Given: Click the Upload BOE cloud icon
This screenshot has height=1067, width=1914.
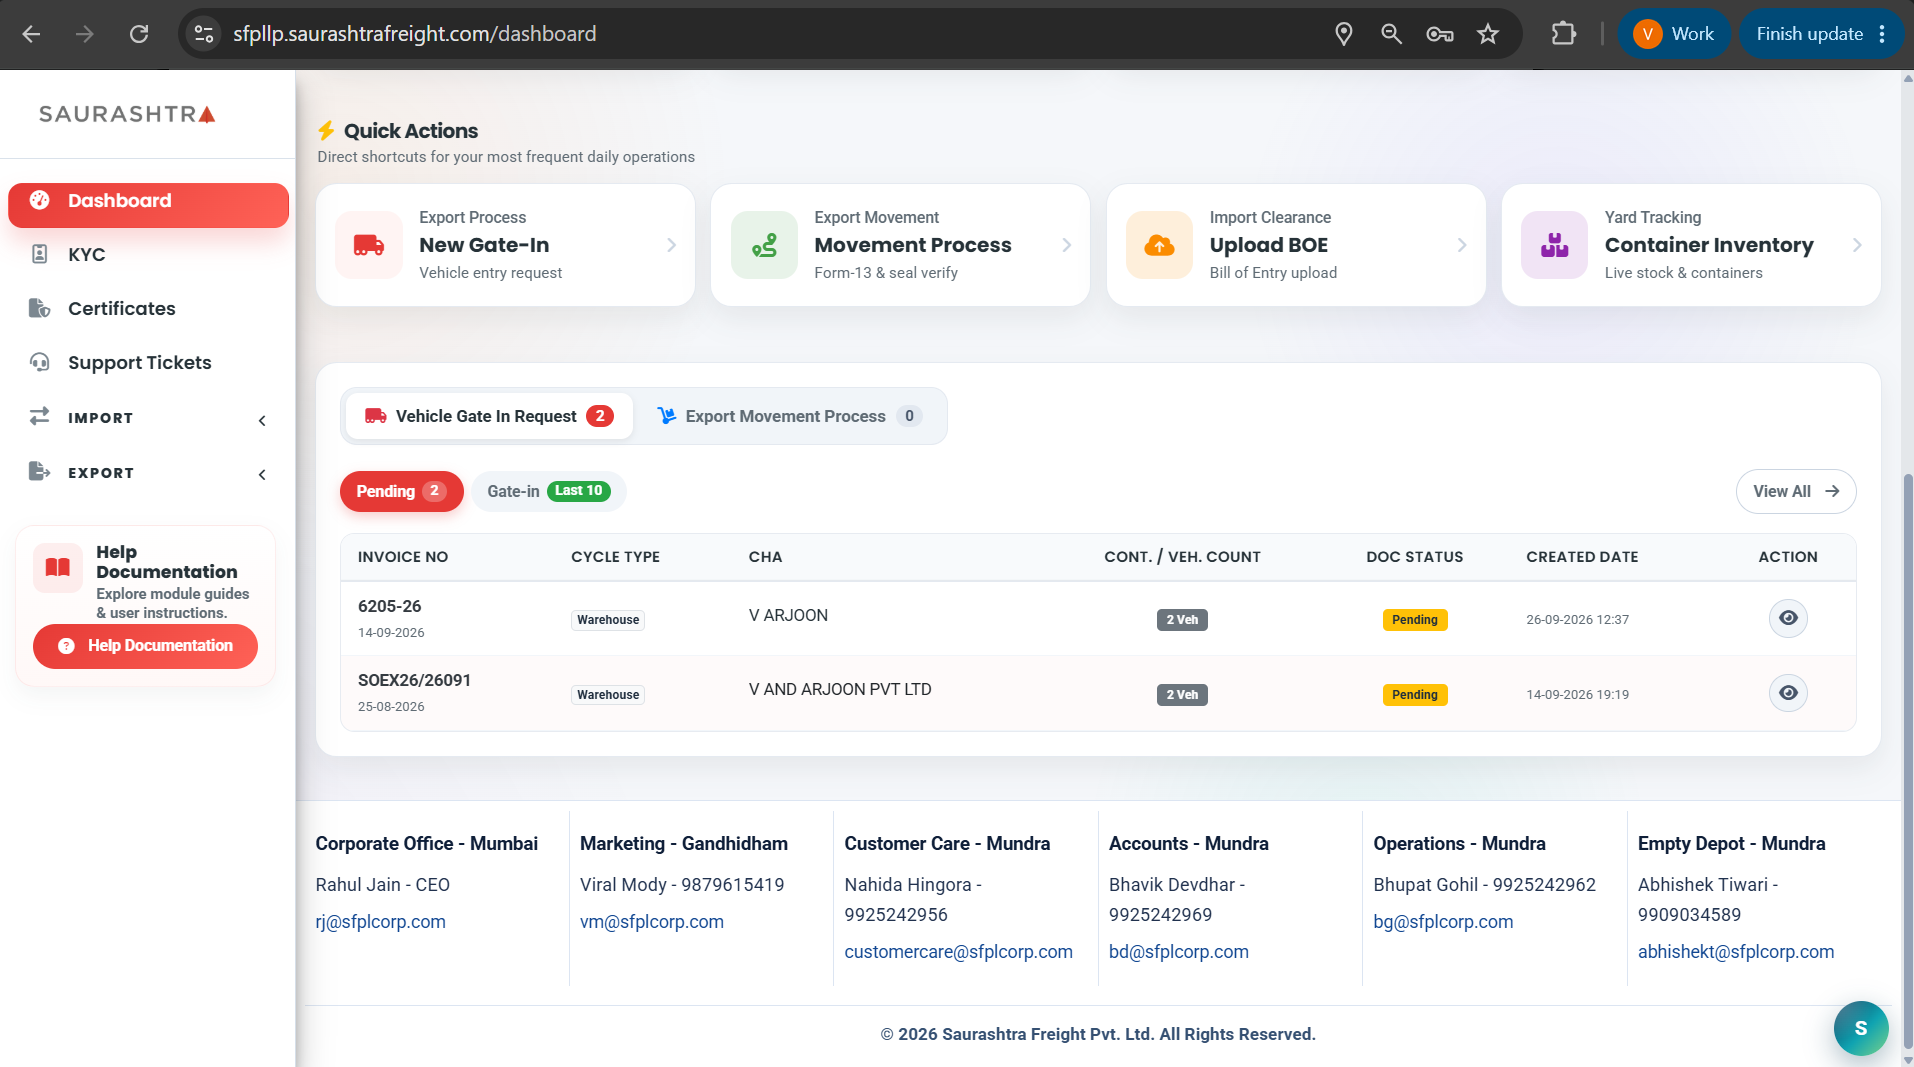Looking at the screenshot, I should click(x=1159, y=245).
